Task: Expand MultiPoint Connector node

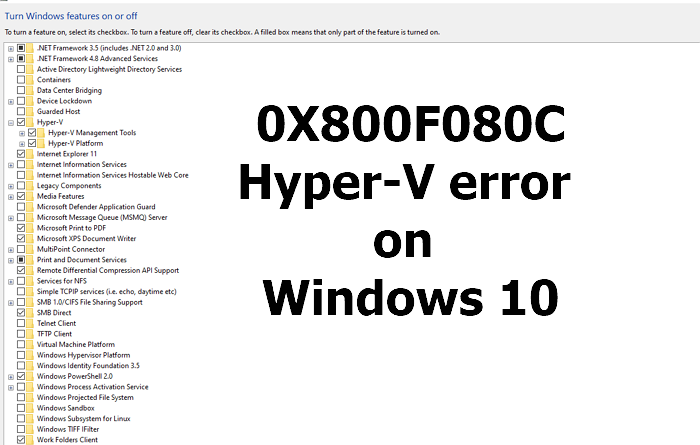Action: pos(11,250)
